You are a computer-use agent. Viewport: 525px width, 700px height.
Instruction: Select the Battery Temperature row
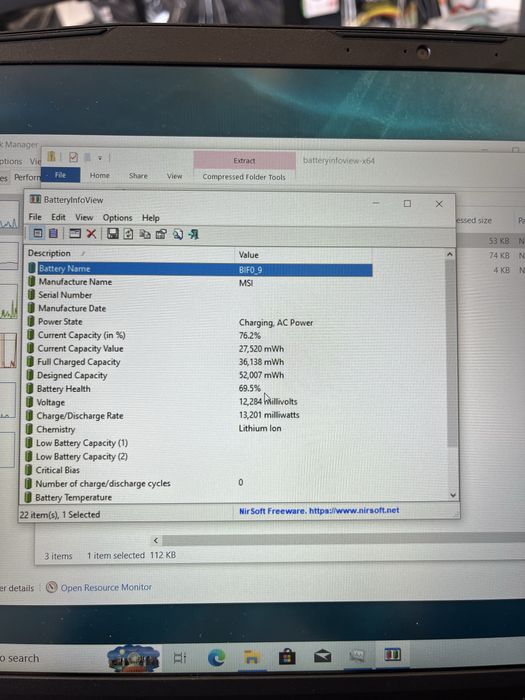click(198, 497)
